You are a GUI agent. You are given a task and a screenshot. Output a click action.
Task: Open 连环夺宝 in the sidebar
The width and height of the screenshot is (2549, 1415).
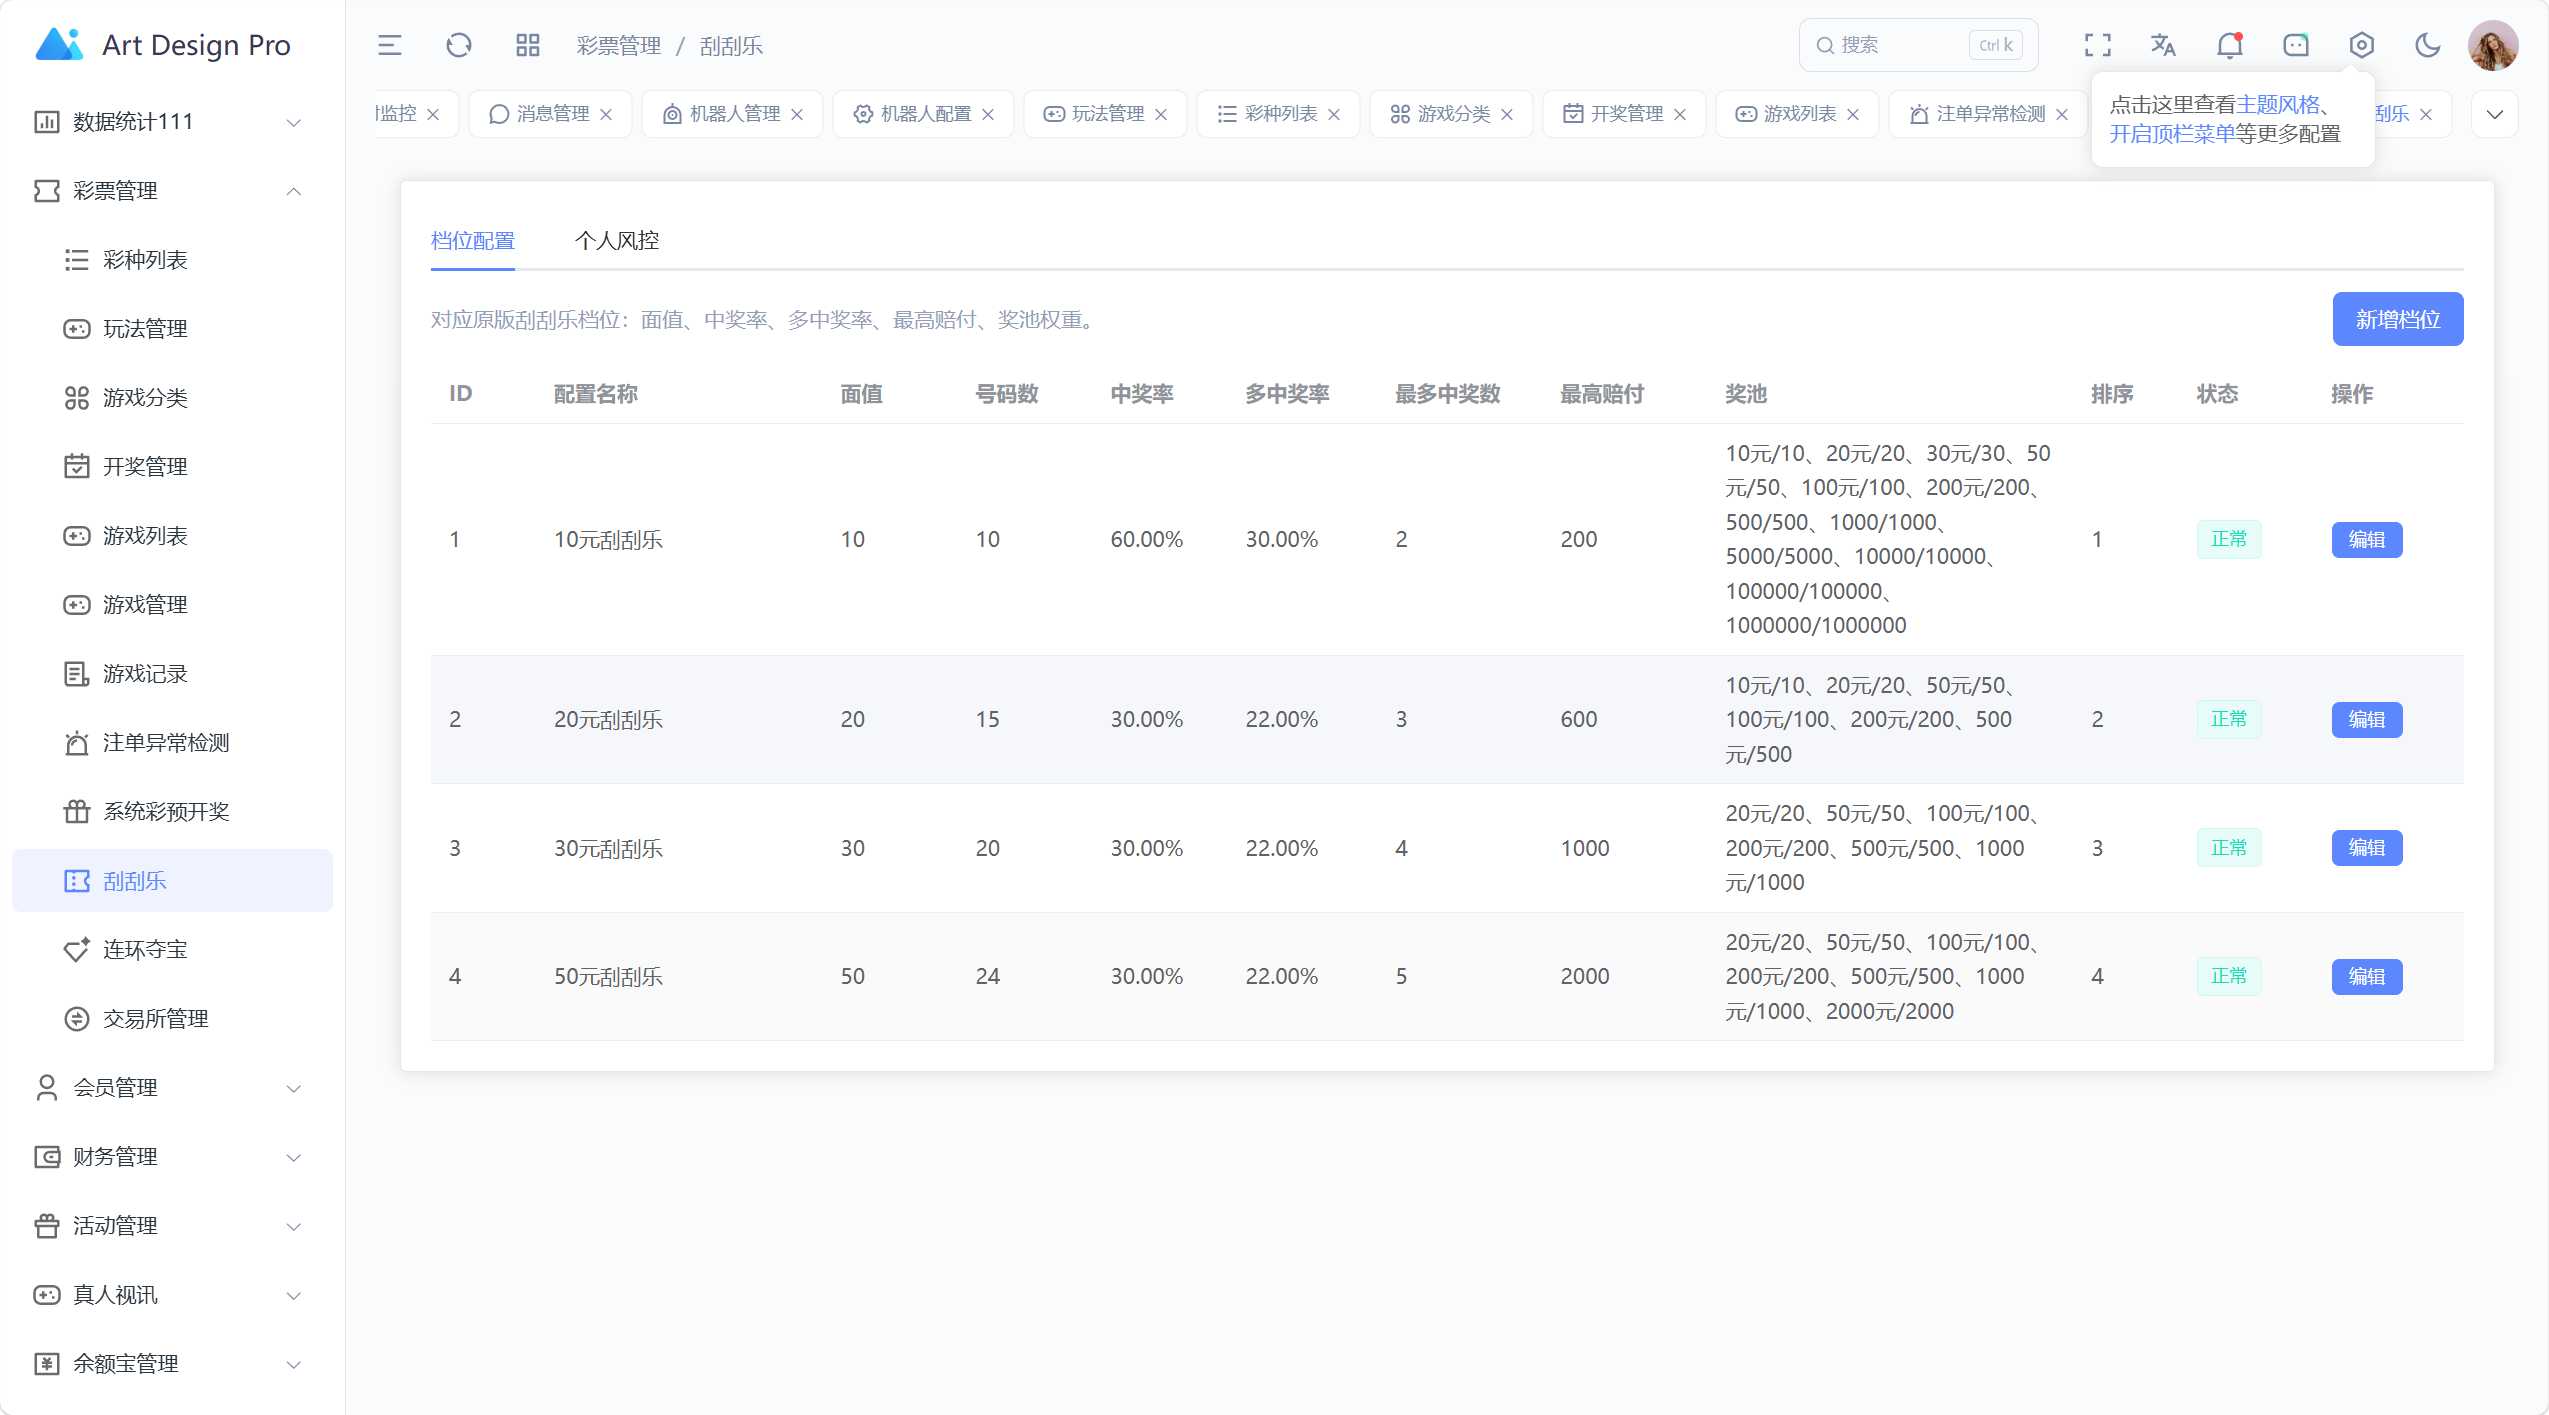click(172, 950)
